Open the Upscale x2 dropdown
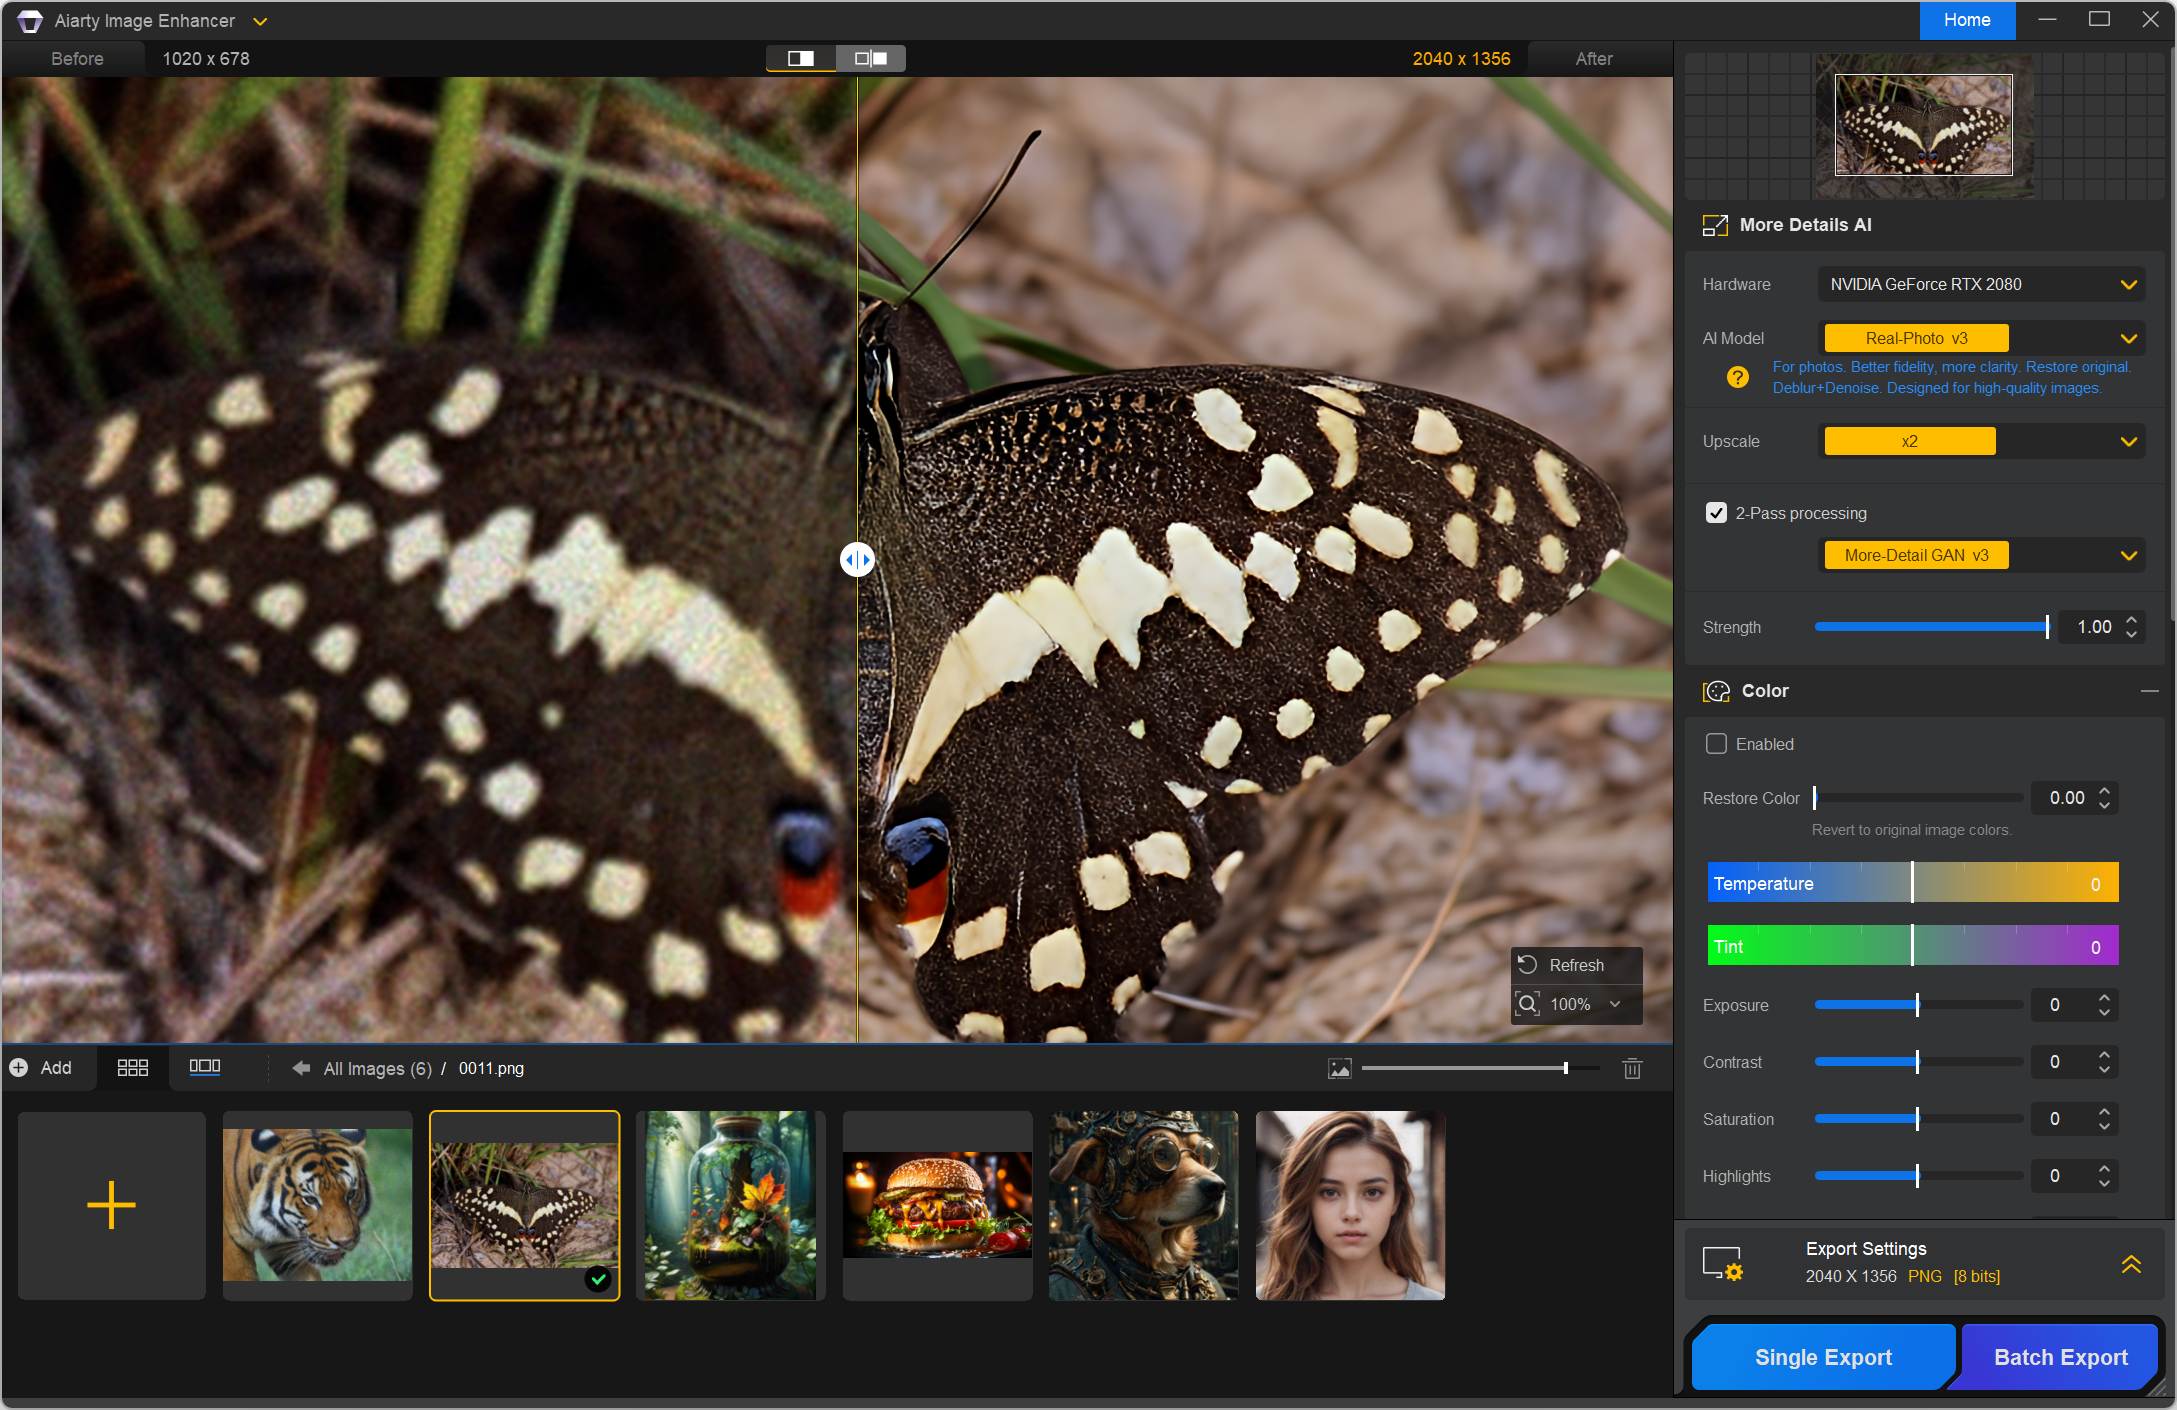 pos(2129,442)
